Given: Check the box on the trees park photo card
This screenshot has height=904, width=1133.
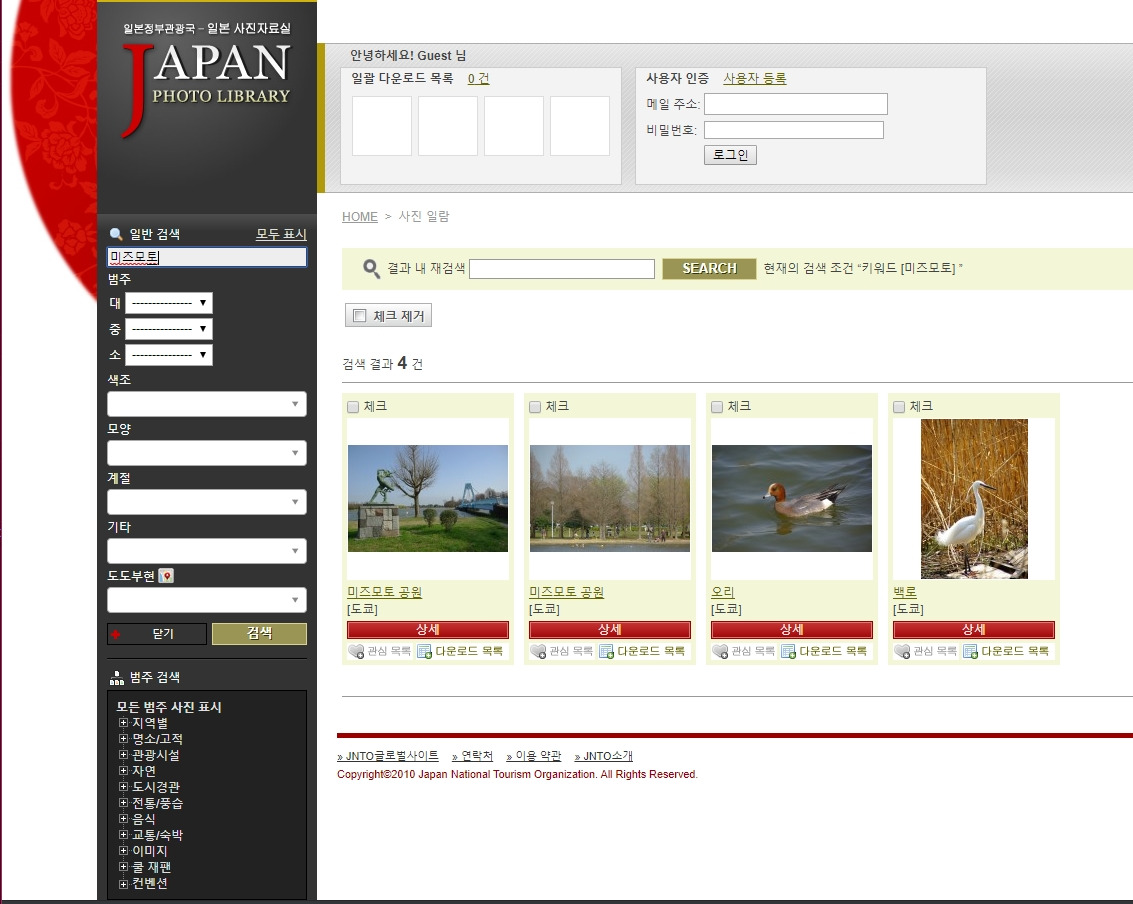Looking at the screenshot, I should tap(535, 407).
